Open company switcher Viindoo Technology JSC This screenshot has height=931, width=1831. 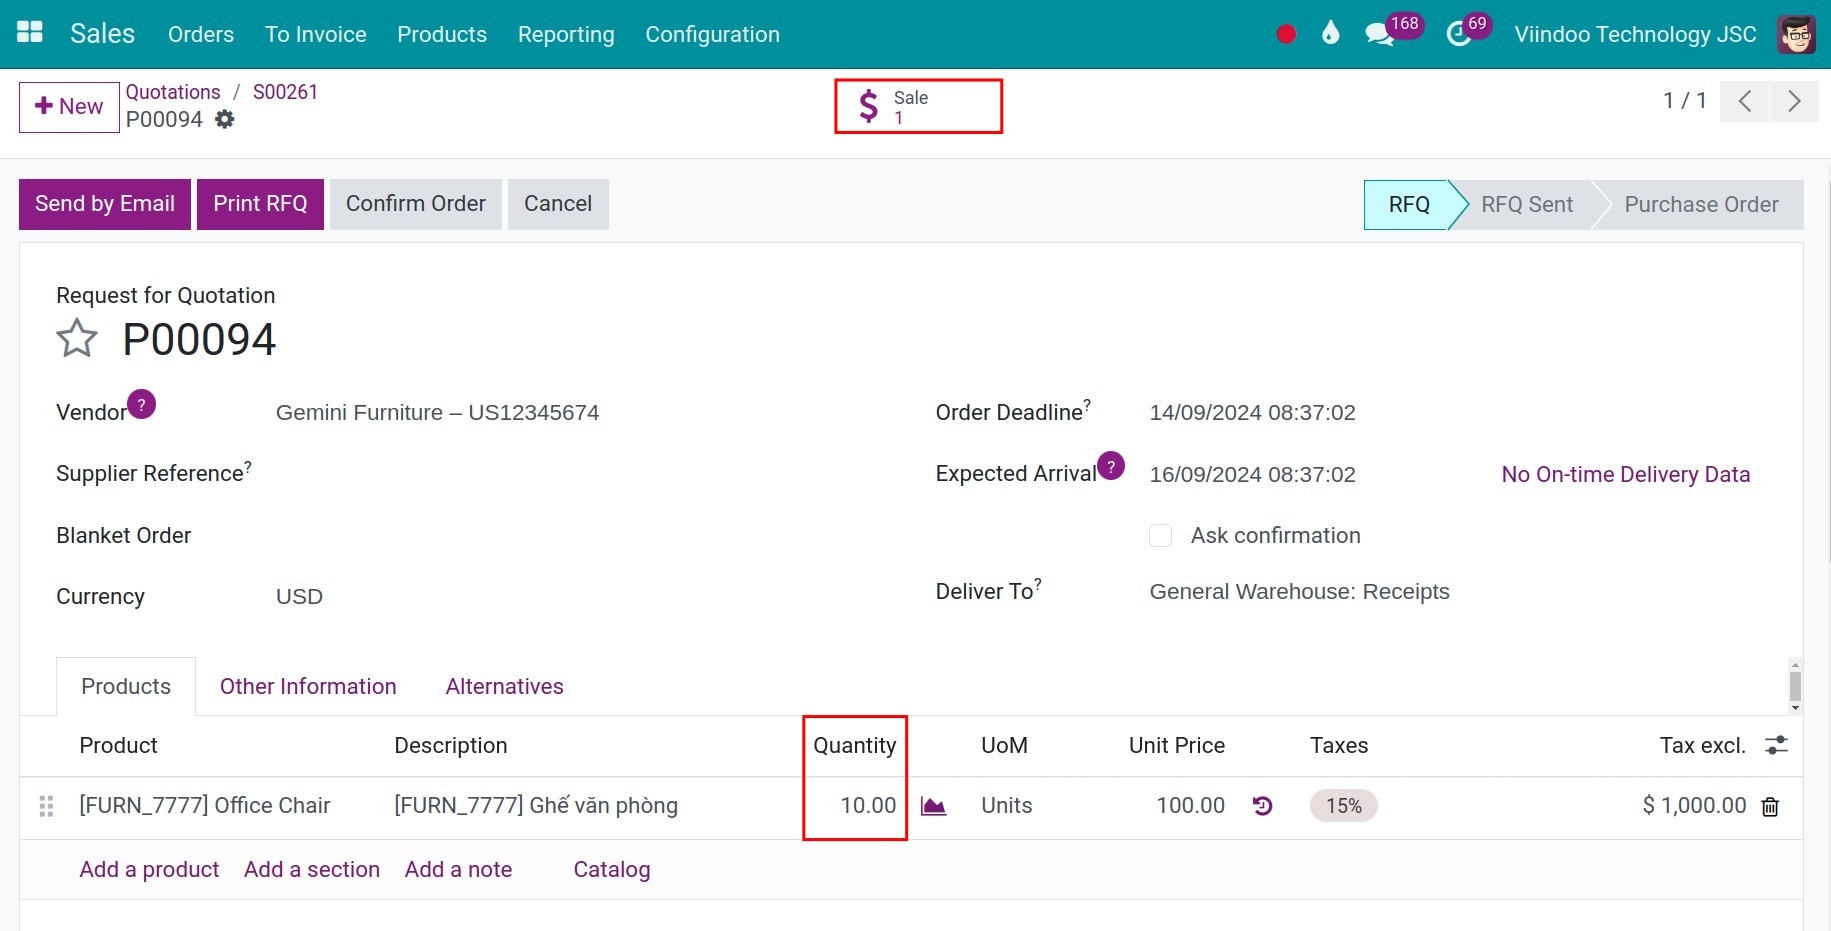(x=1635, y=34)
